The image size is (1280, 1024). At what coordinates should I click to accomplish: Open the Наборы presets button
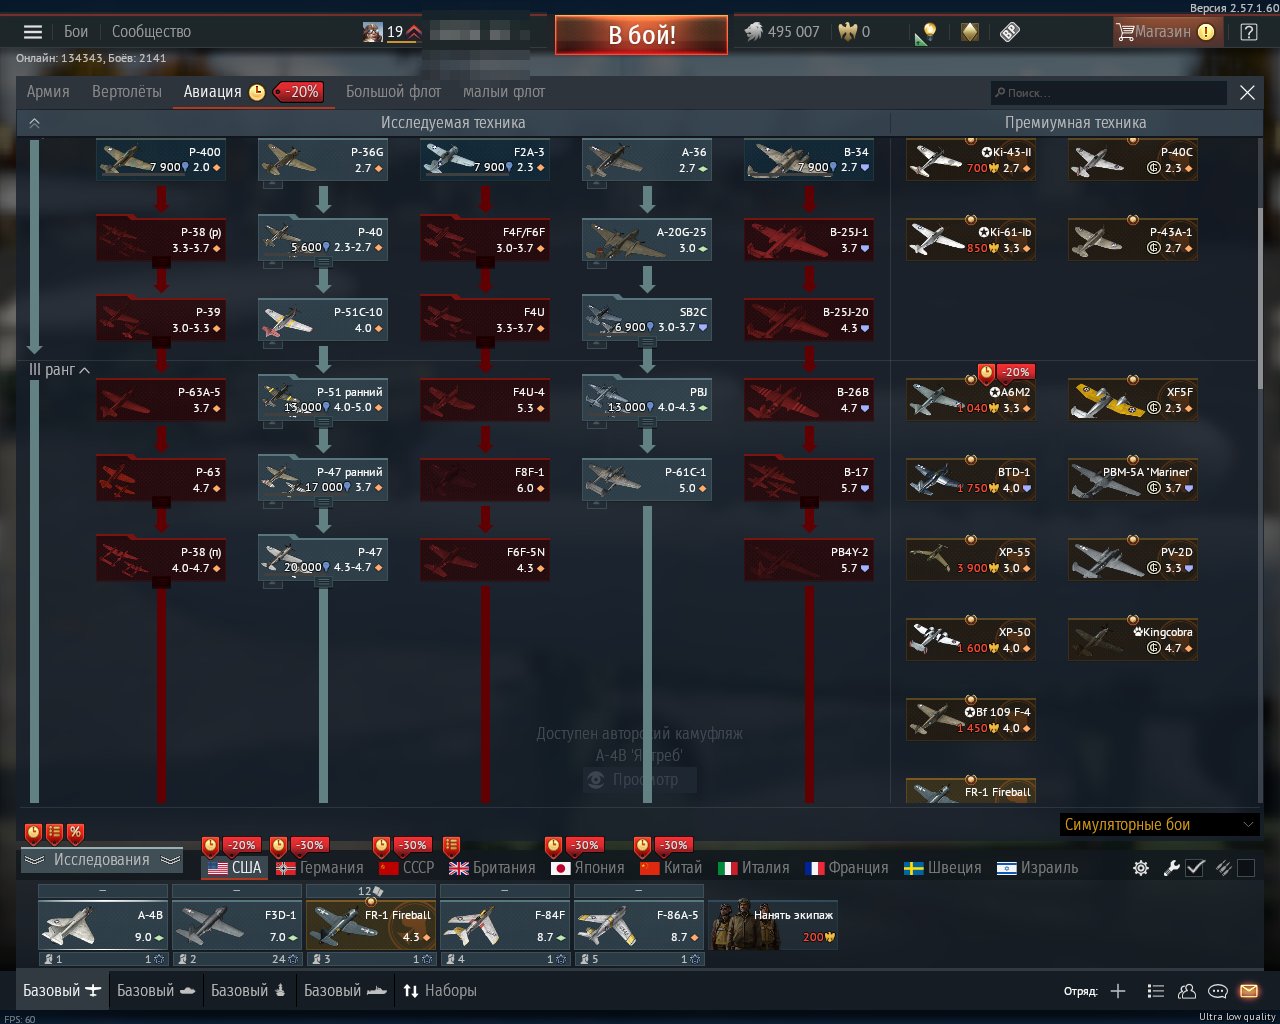[x=440, y=991]
